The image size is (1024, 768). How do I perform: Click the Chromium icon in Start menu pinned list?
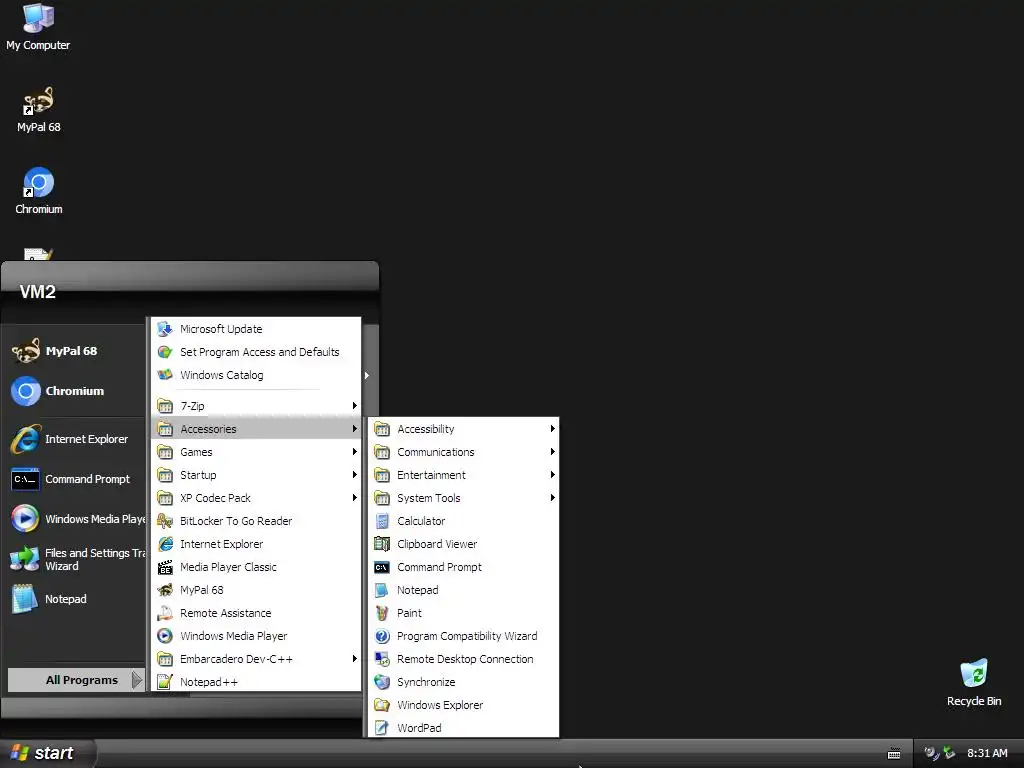[x=25, y=391]
